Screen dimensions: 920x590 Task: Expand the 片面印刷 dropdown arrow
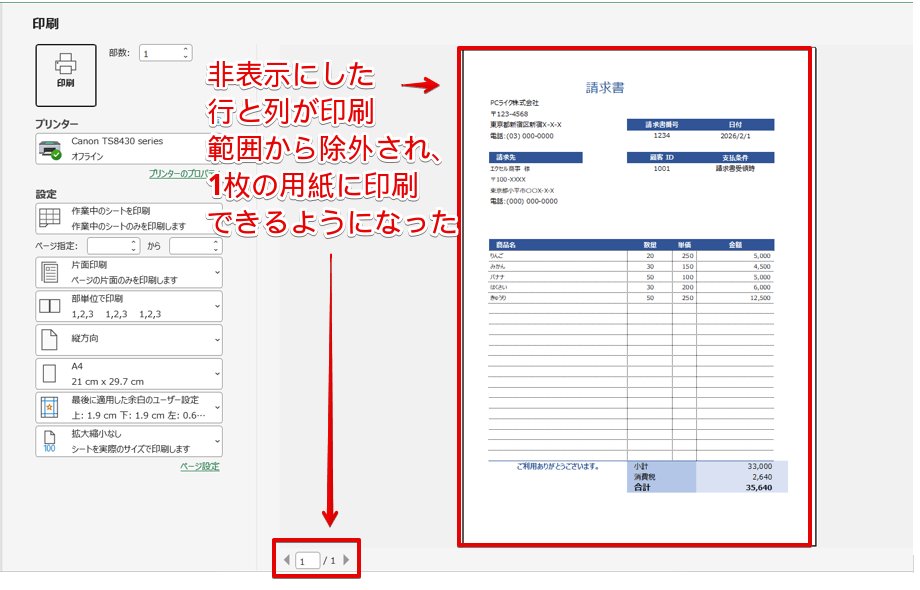click(x=217, y=272)
